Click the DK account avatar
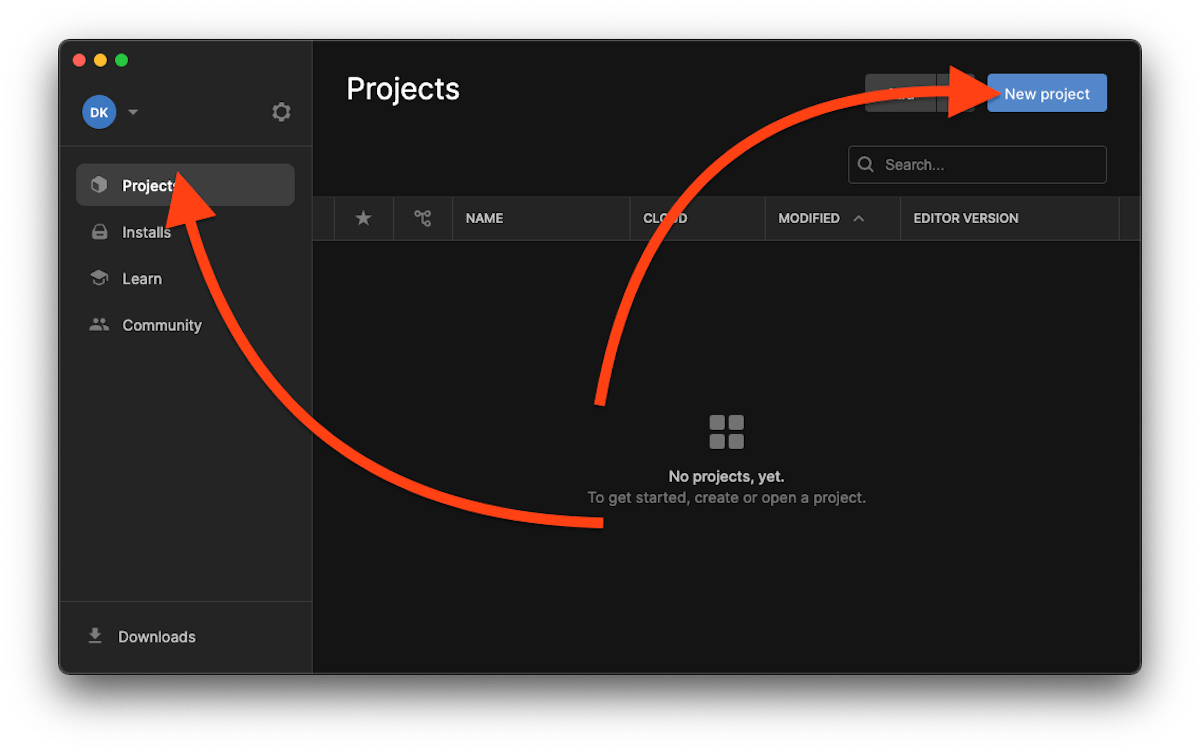 (x=99, y=112)
